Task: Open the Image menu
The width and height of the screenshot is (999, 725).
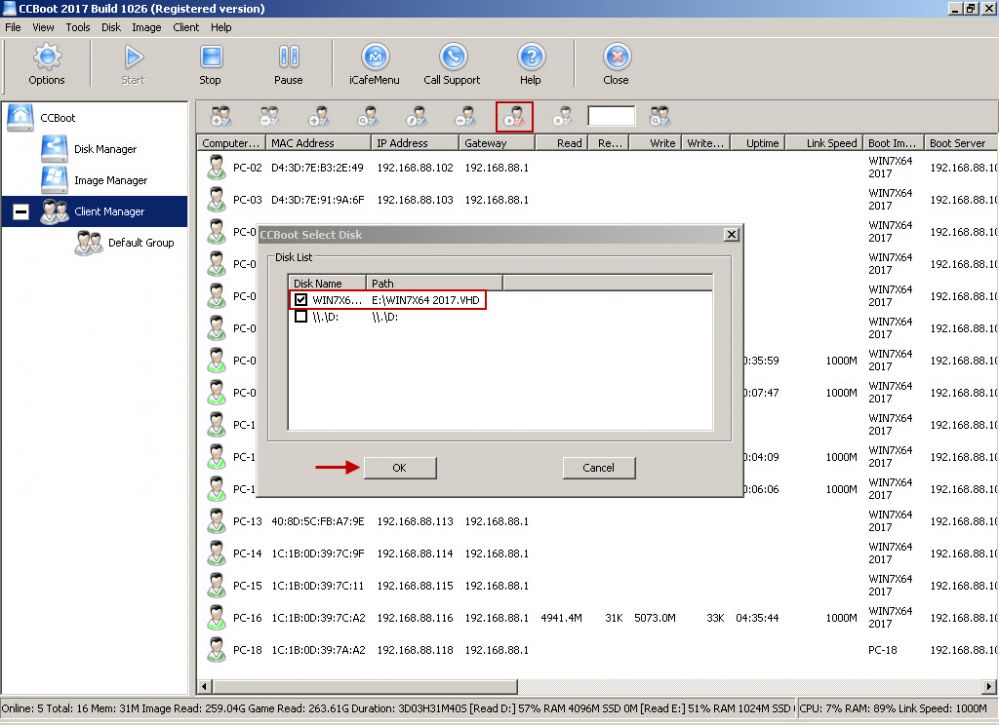Action: [x=147, y=27]
